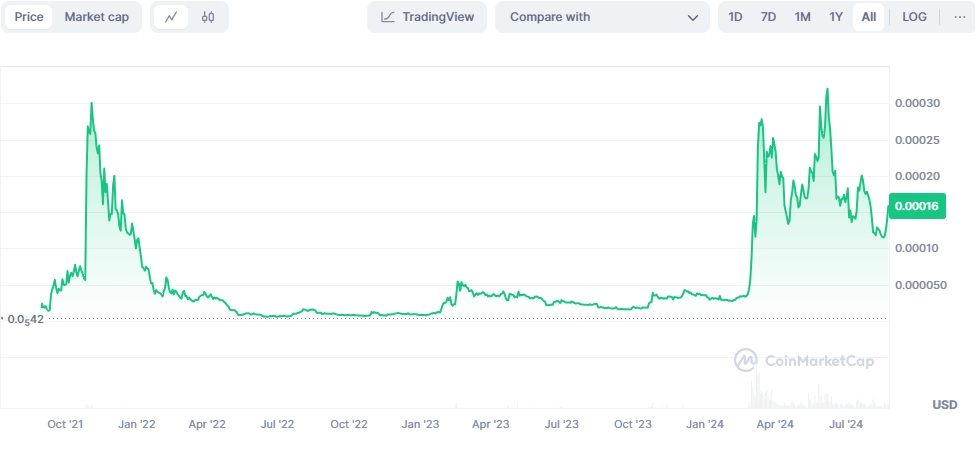Expand the Compare with dropdown
This screenshot has height=449, width=977.
tap(602, 17)
